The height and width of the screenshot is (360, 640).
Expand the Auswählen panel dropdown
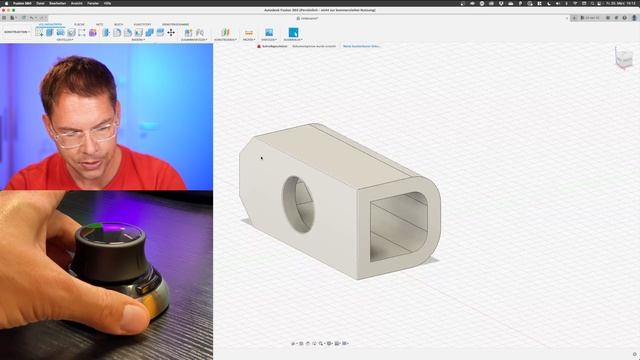coord(293,40)
